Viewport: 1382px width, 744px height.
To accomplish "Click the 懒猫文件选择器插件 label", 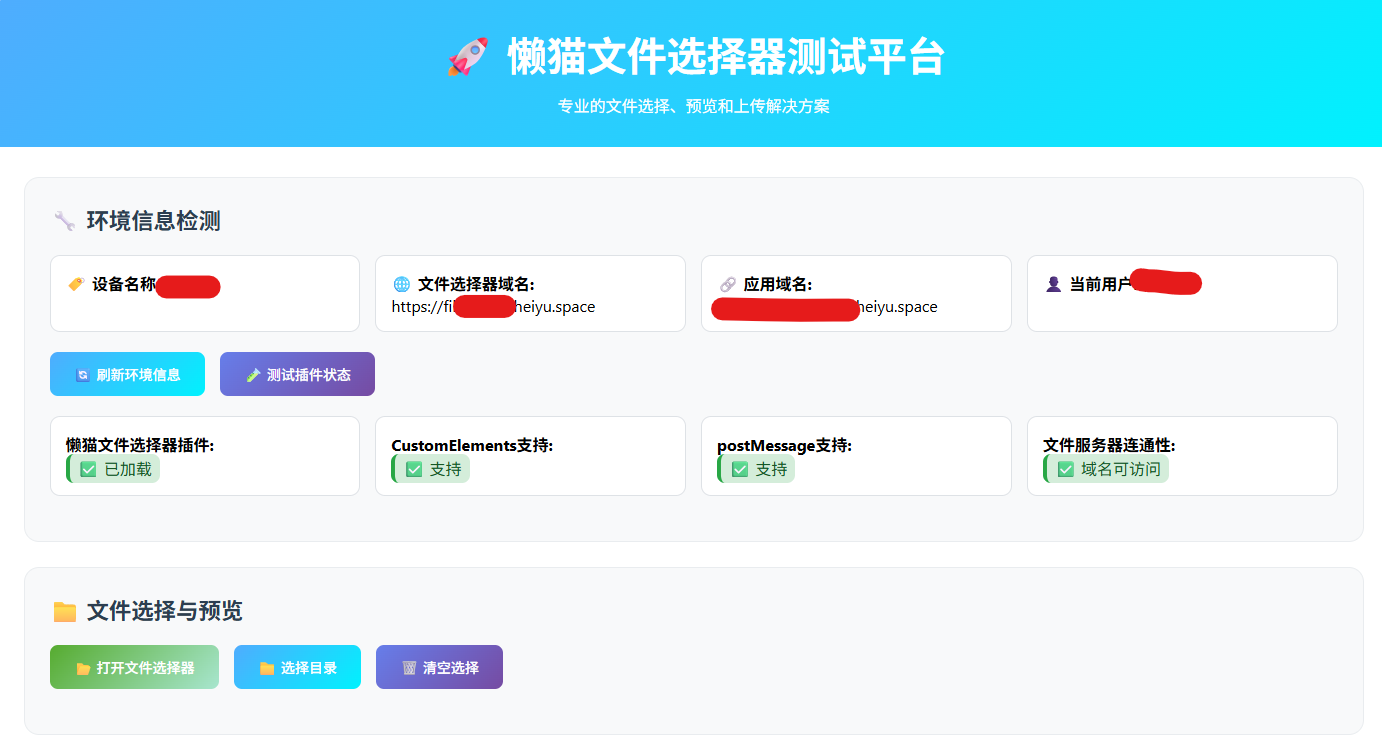I will click(140, 445).
